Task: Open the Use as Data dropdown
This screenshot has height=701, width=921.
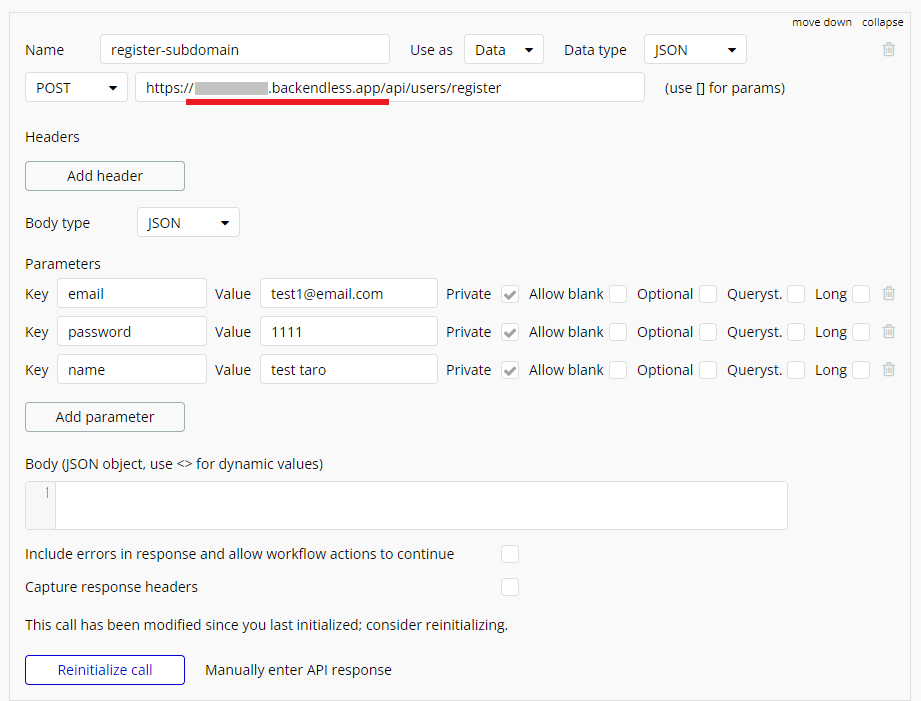Action: (x=504, y=50)
